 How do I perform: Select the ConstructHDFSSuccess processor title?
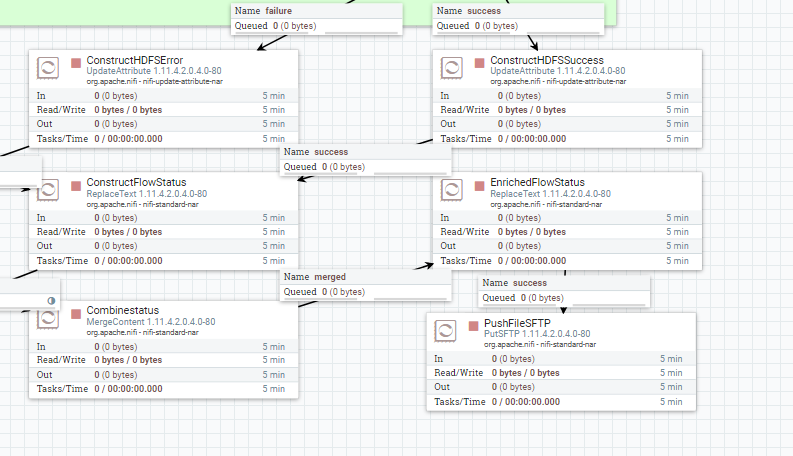547,60
